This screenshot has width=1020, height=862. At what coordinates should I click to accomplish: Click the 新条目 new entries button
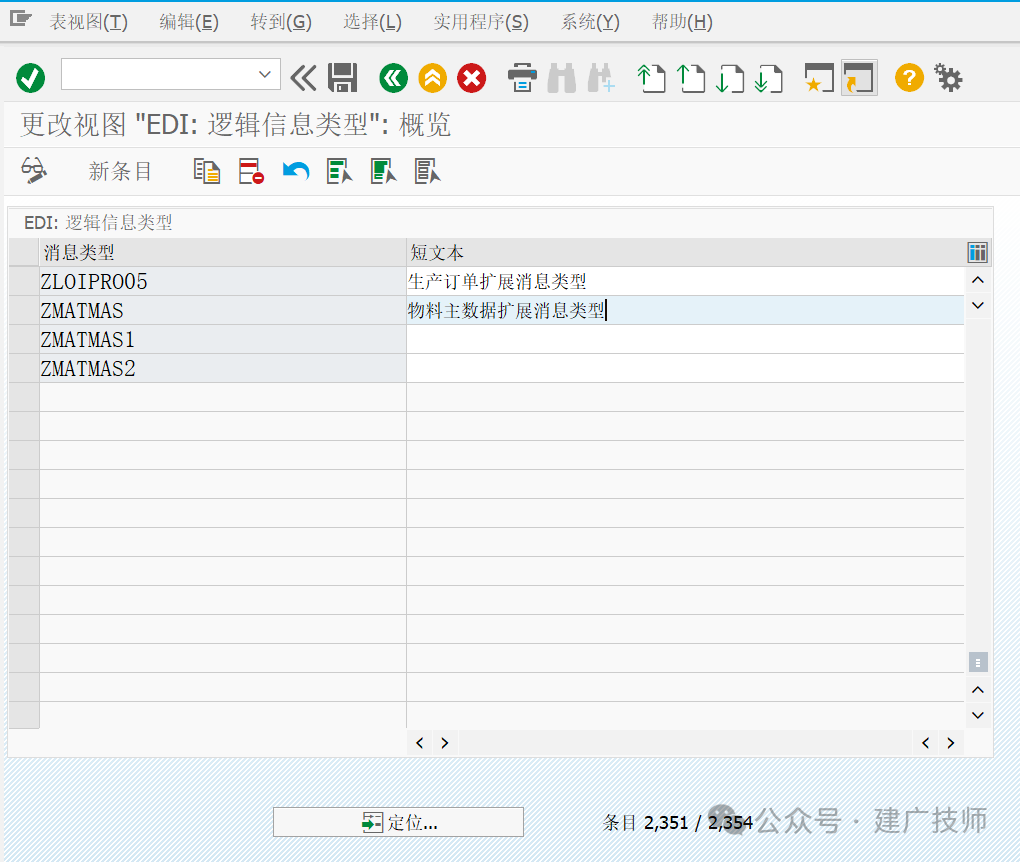coord(120,172)
